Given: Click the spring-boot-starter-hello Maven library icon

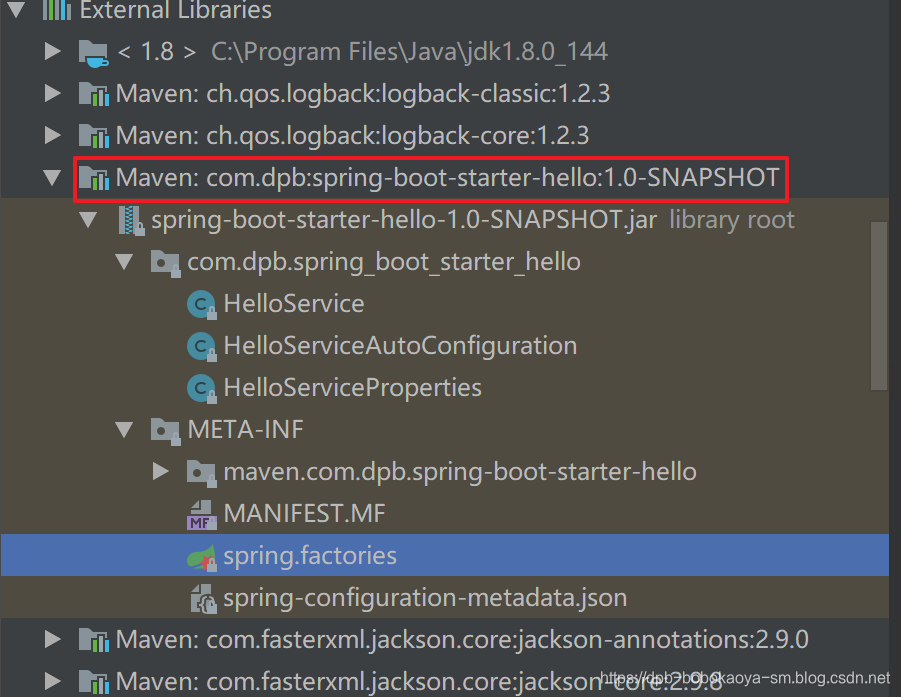Looking at the screenshot, I should point(94,178).
